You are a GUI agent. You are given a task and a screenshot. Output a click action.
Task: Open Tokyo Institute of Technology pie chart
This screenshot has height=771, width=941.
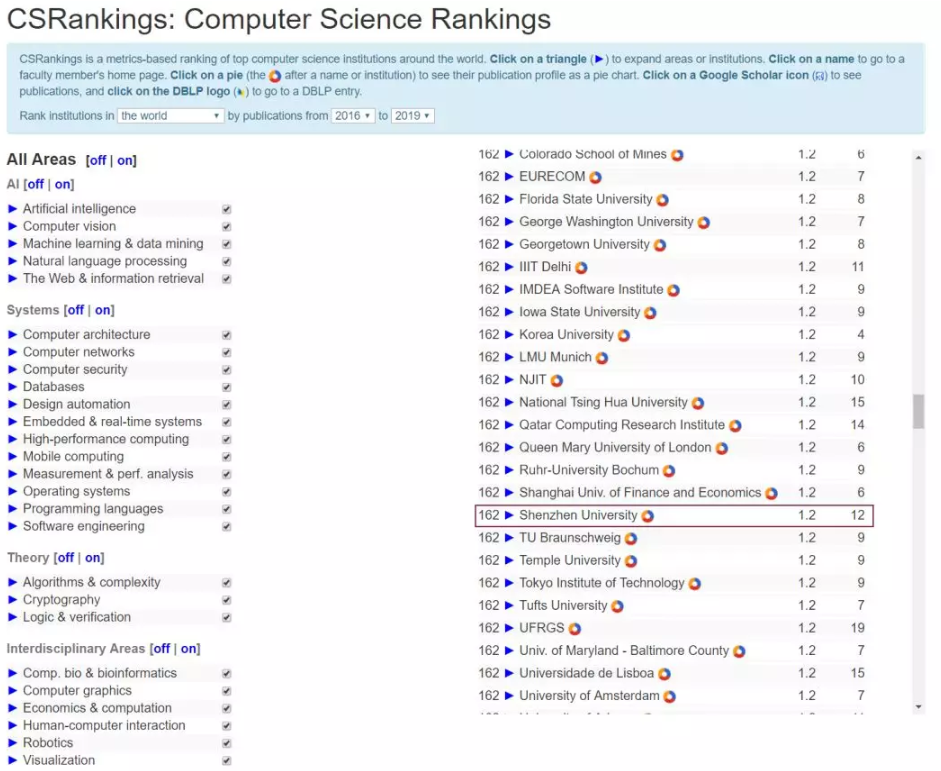pyautogui.click(x=695, y=584)
